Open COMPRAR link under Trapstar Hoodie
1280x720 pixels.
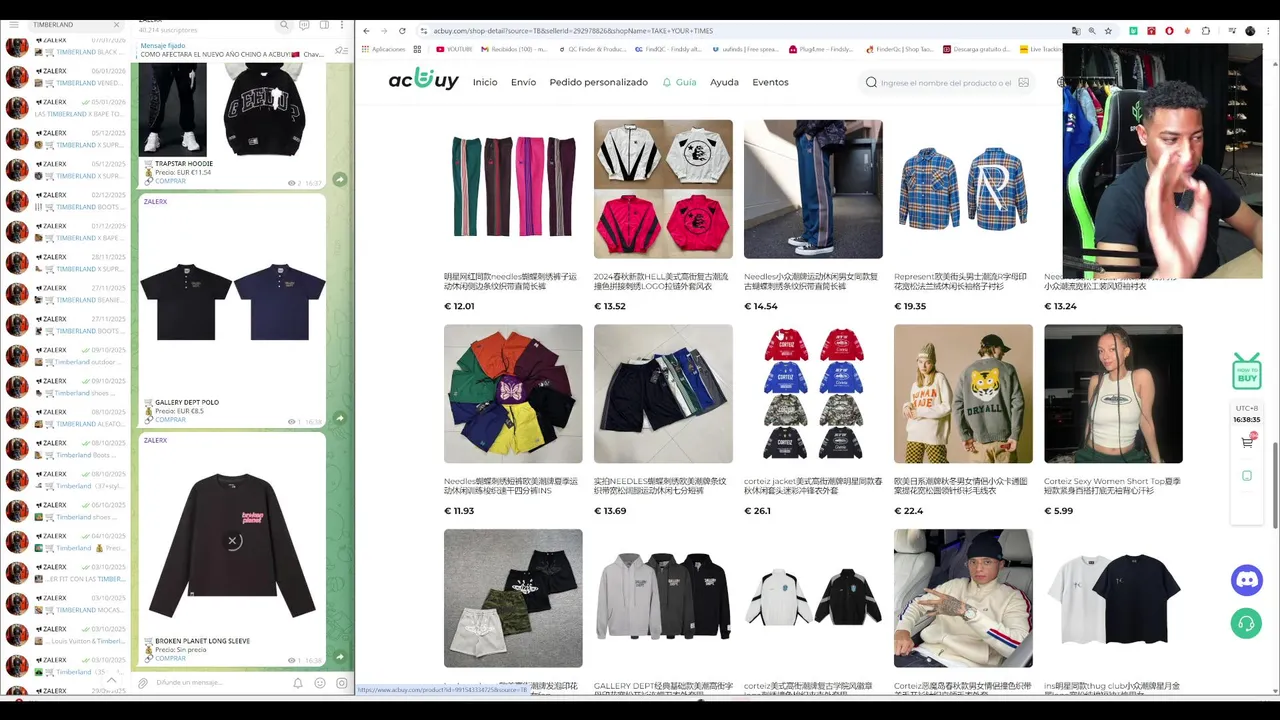pos(170,181)
